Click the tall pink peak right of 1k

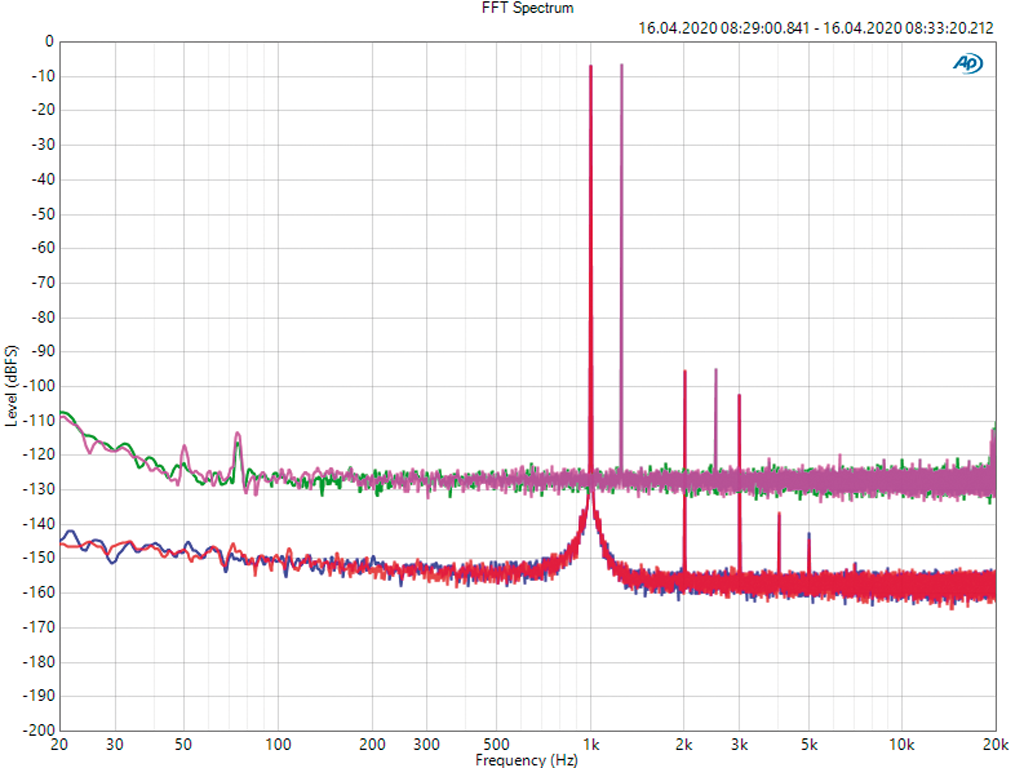tap(621, 66)
